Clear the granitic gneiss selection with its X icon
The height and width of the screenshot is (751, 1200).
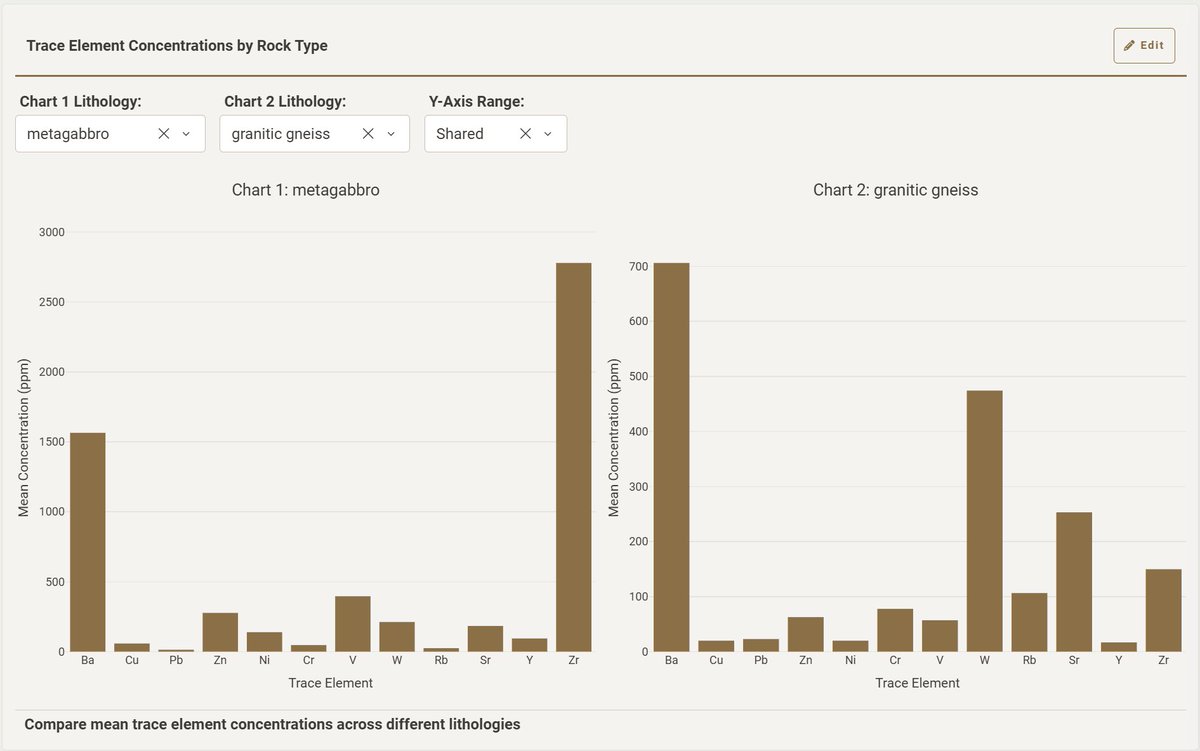pos(367,133)
